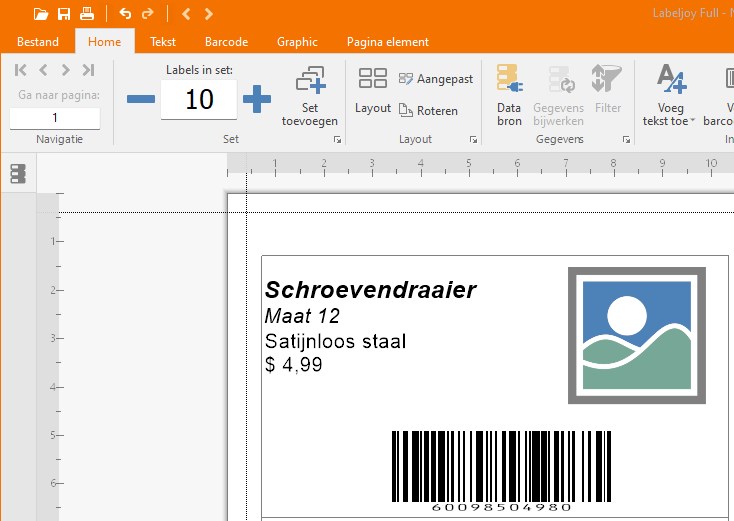Select the Schroevendraaier text on the label
Viewport: 734px width, 521px height.
click(370, 289)
